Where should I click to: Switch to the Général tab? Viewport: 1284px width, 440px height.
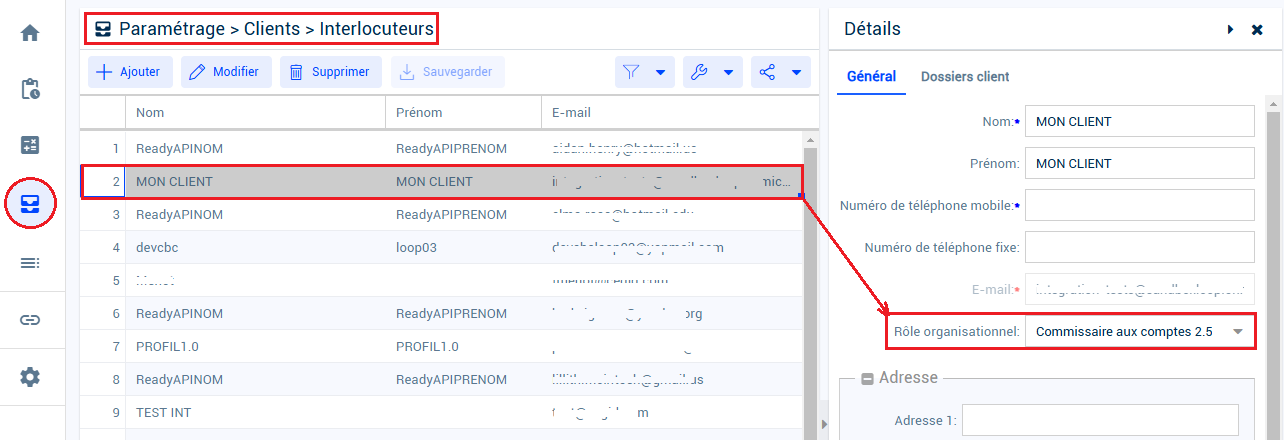click(x=871, y=76)
